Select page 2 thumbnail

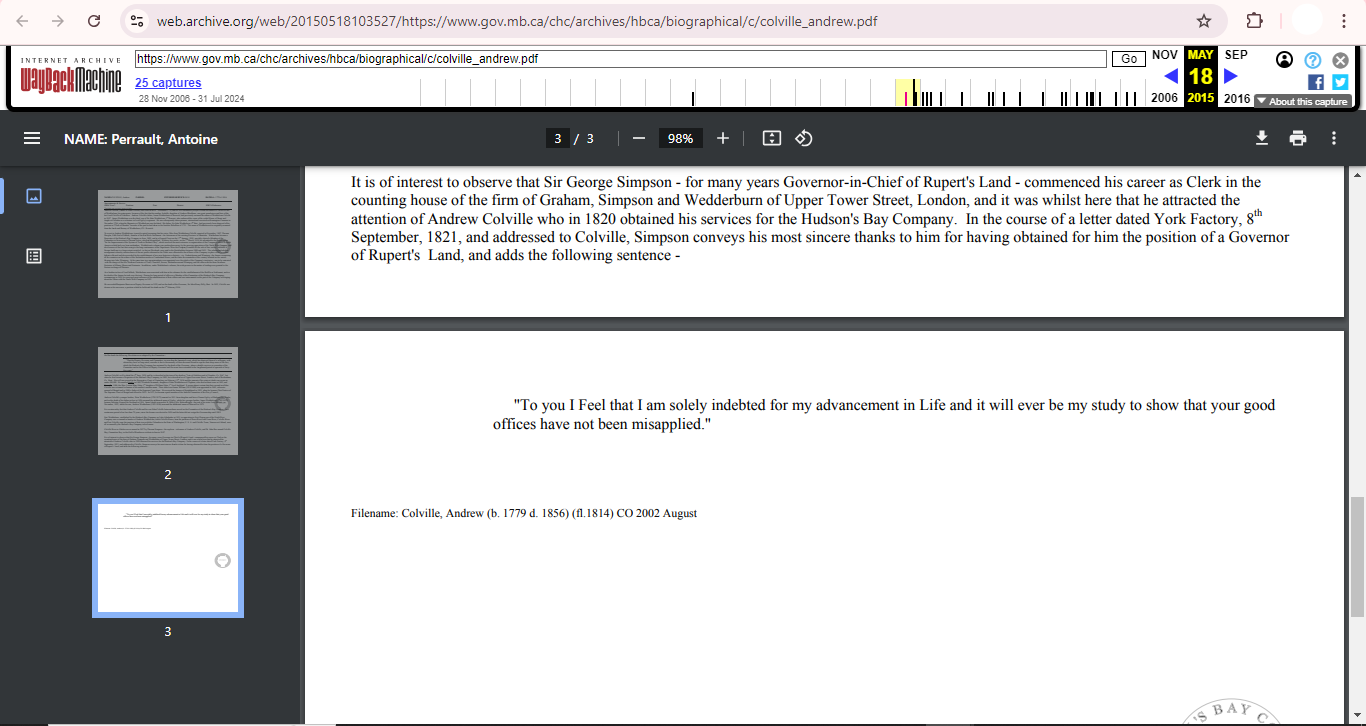[x=168, y=401]
